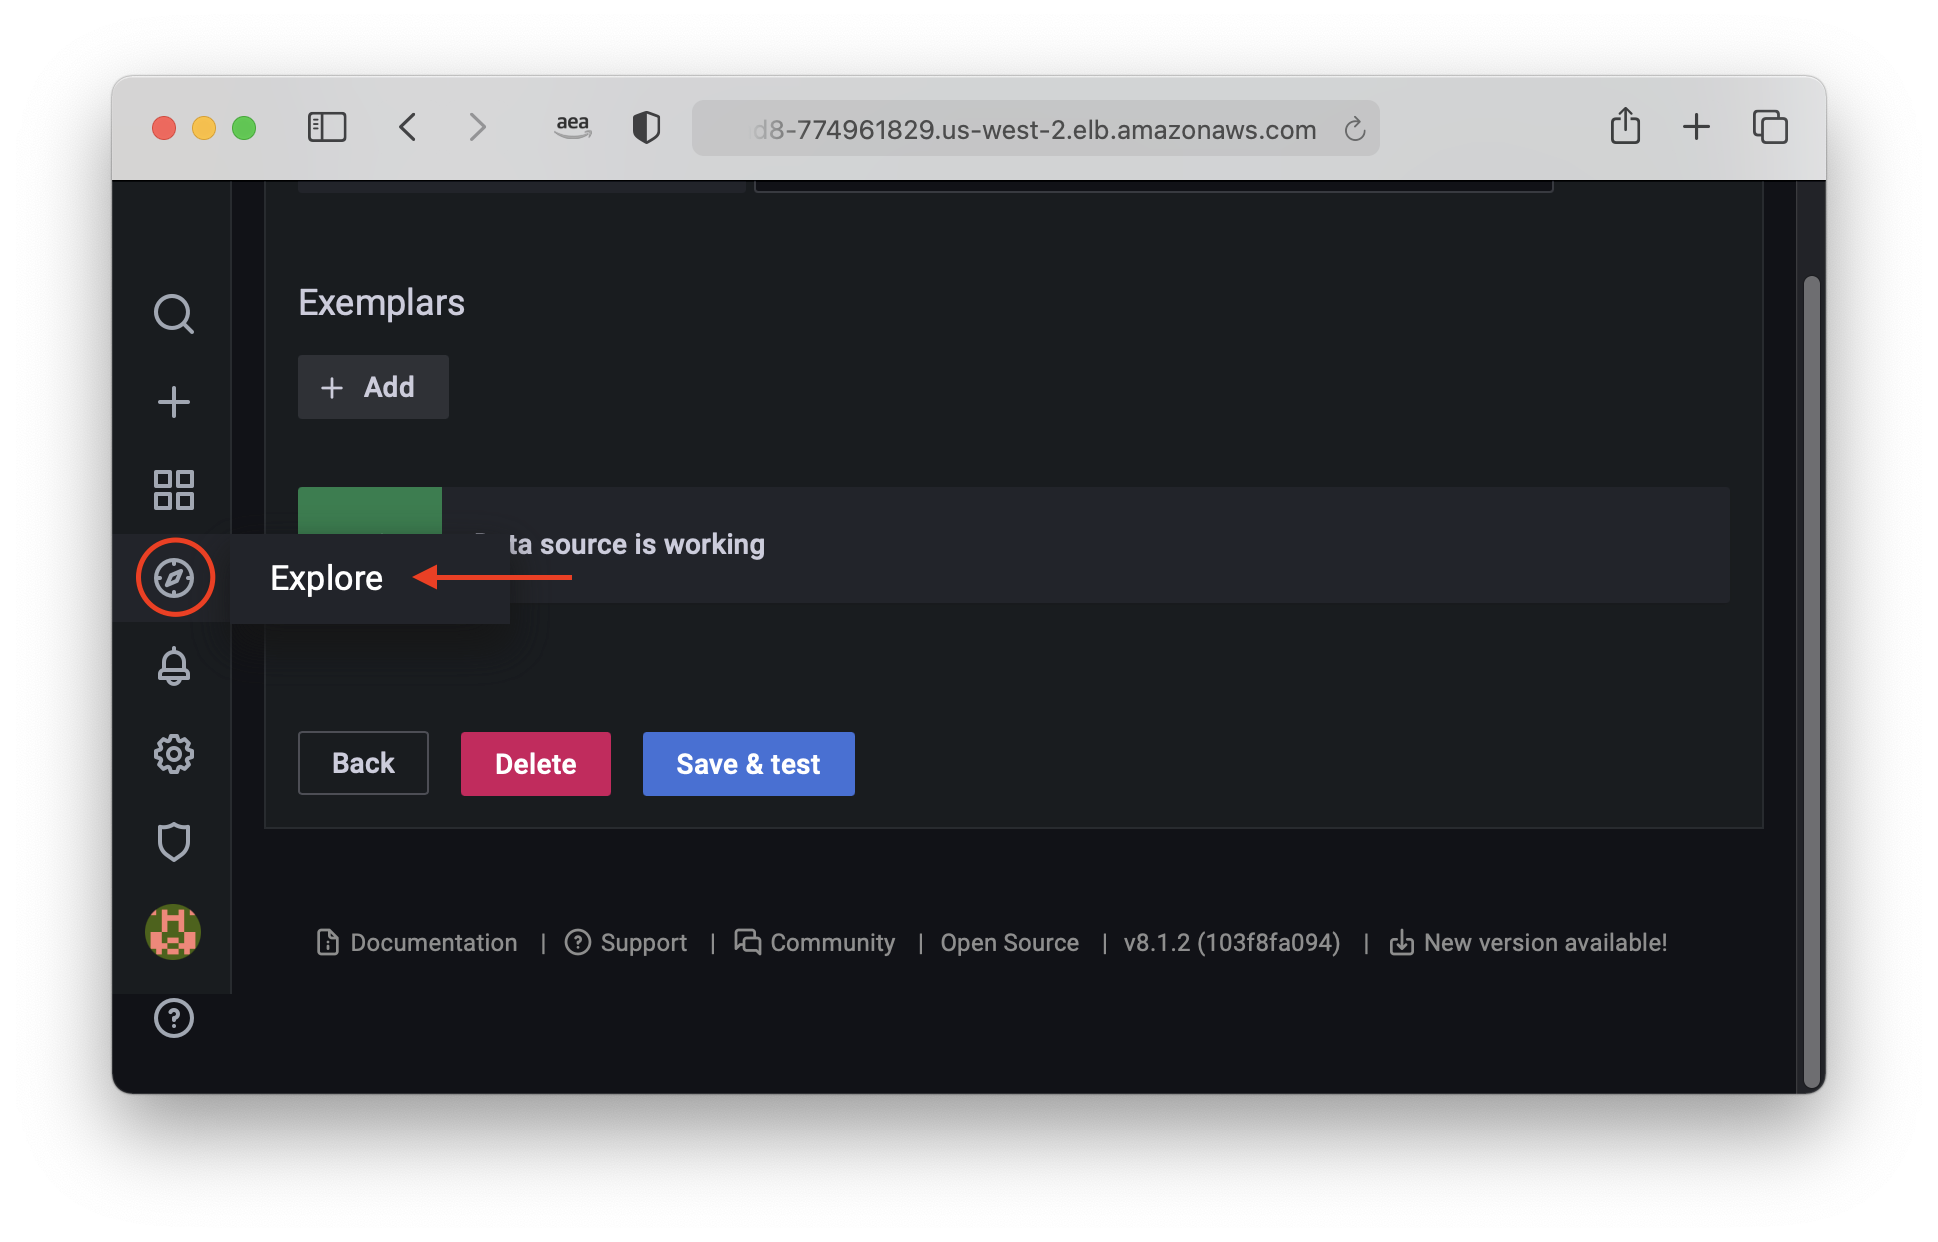The width and height of the screenshot is (1938, 1242).
Task: Open the Search panel
Action: 174,312
